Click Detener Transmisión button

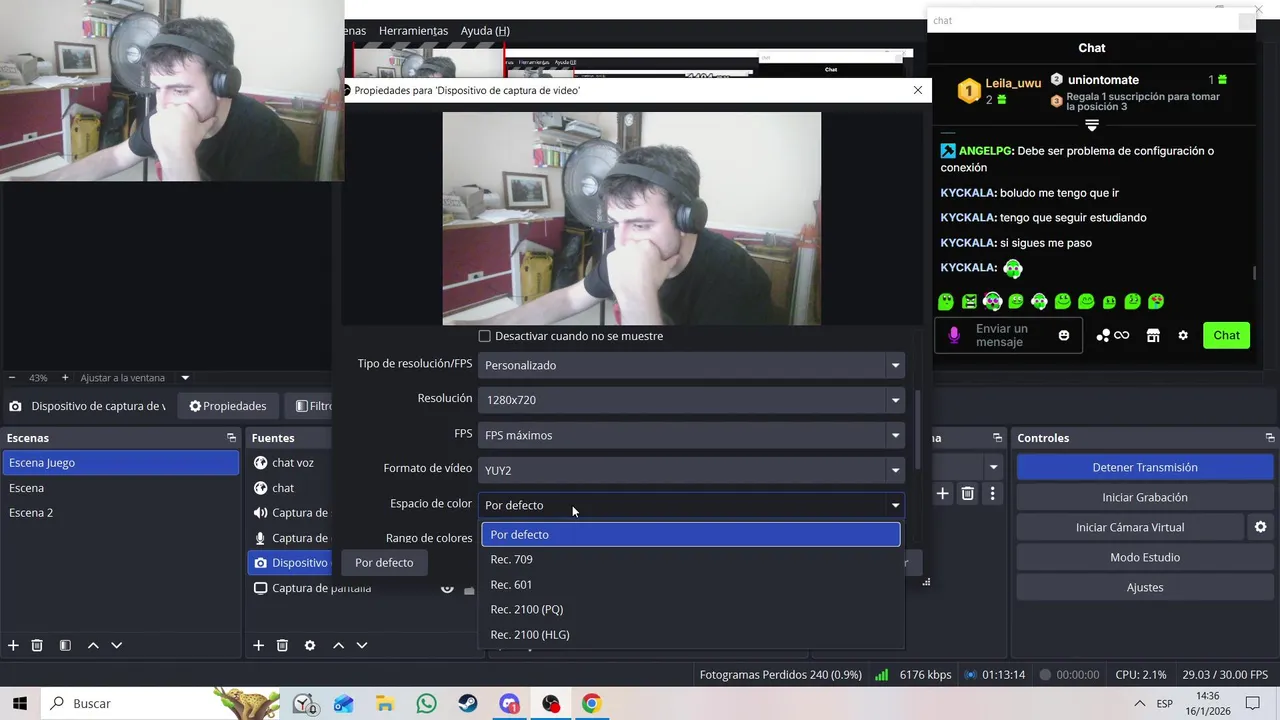click(x=1145, y=467)
